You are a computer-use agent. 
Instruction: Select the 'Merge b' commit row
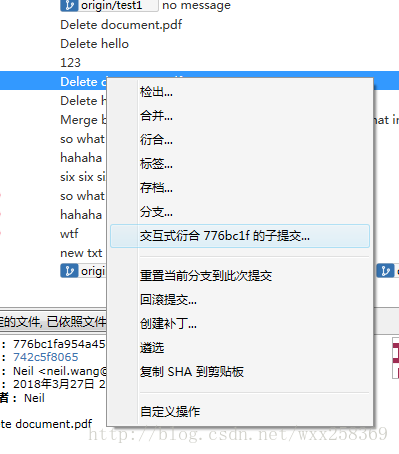pos(83,120)
